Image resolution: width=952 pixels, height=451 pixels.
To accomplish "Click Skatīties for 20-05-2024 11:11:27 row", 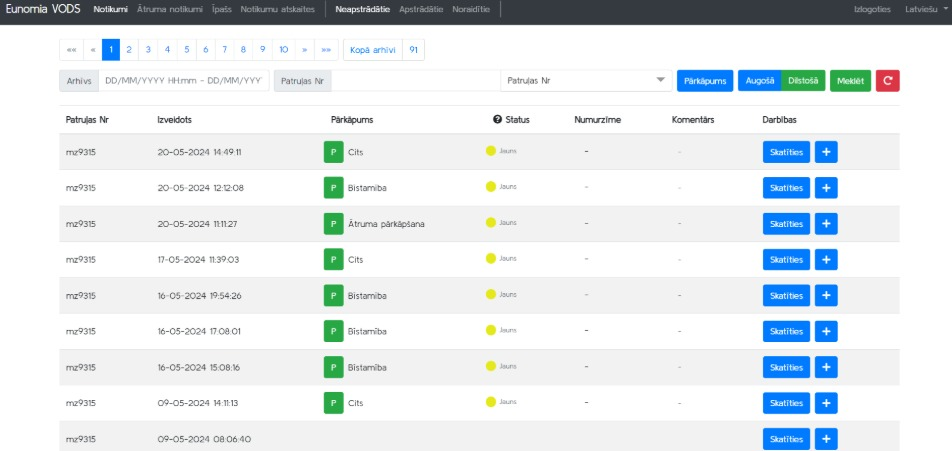I will pos(786,223).
